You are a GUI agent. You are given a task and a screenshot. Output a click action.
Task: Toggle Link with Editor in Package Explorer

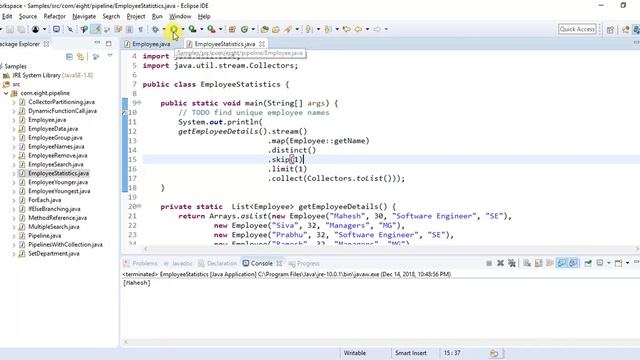click(80, 57)
